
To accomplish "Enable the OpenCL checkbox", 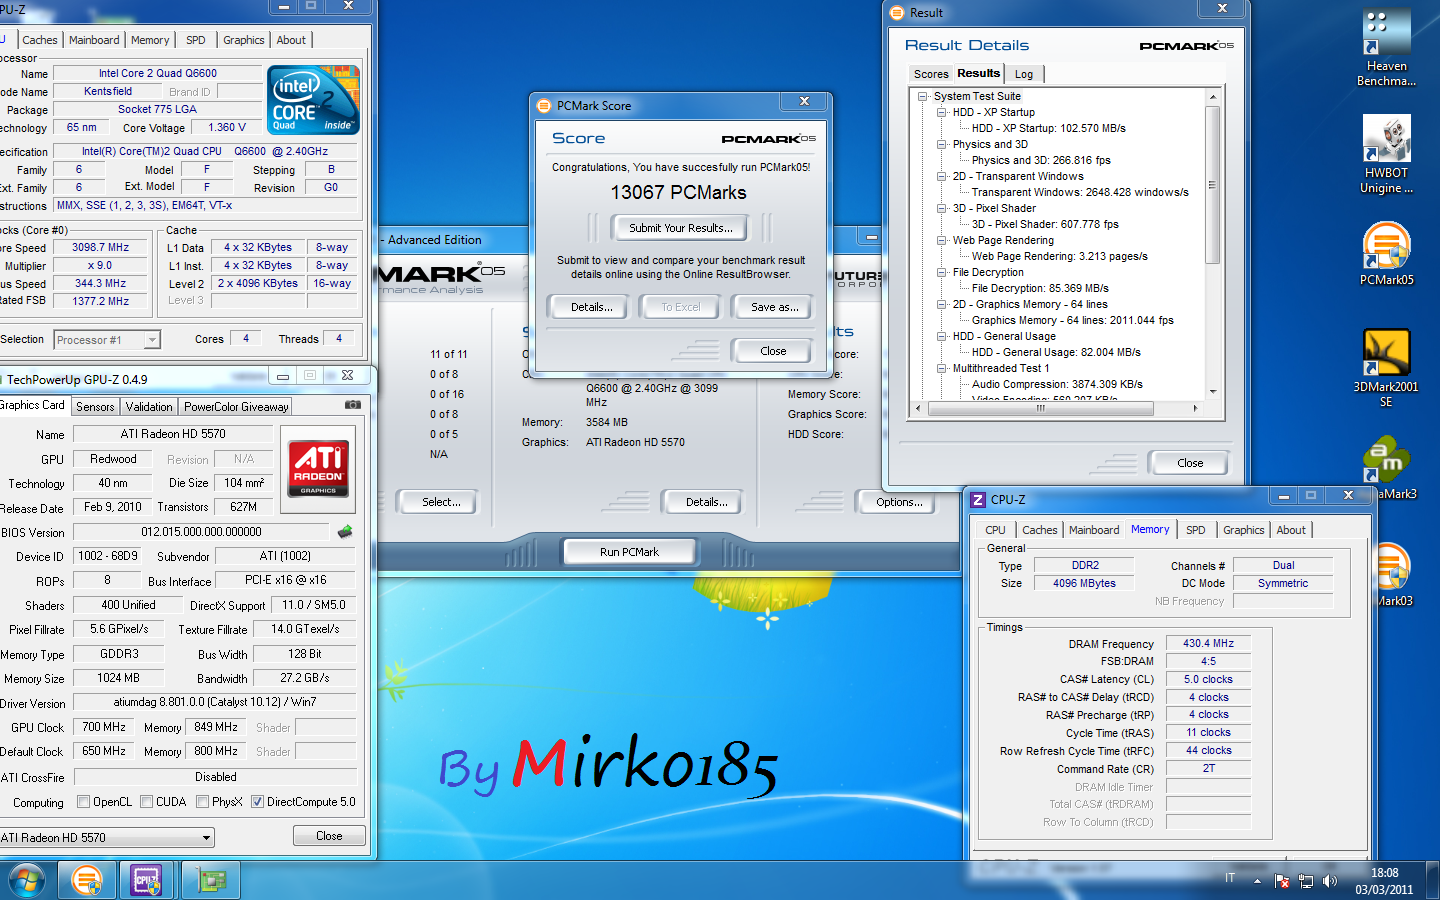I will [84, 802].
